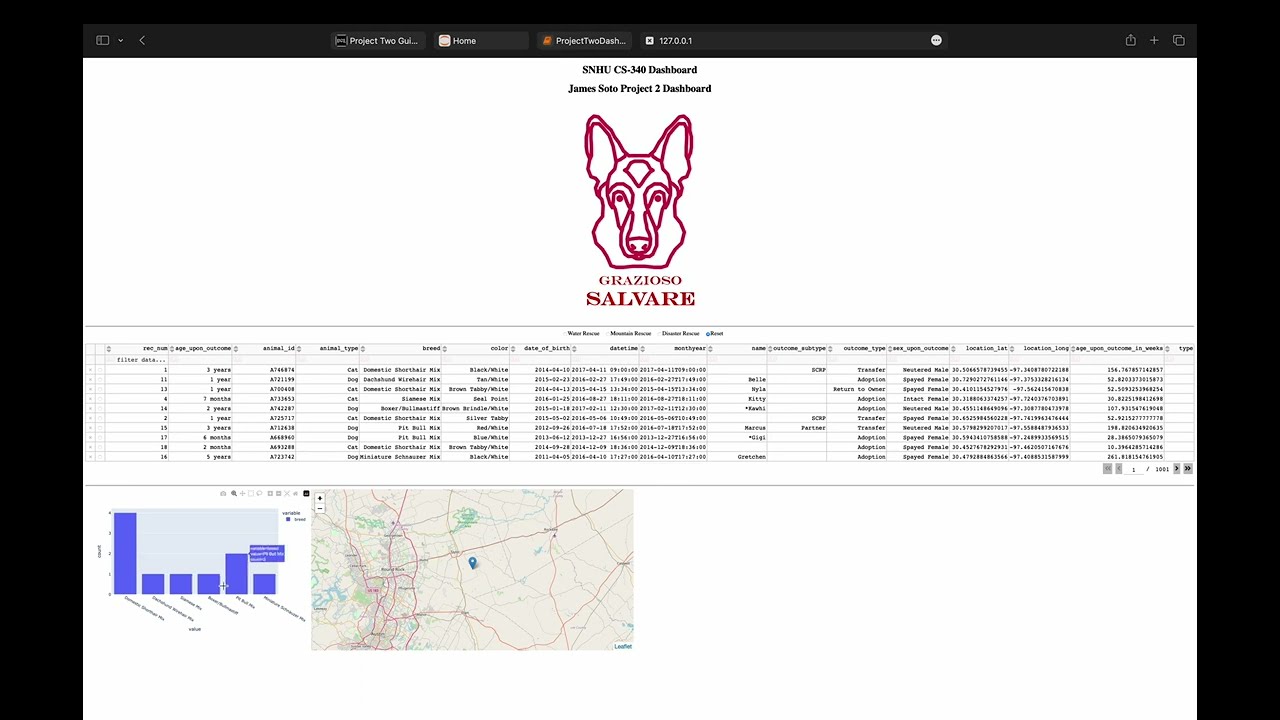1280x720 pixels.
Task: Sort by outcome_subtype column arrows
Action: click(771, 349)
